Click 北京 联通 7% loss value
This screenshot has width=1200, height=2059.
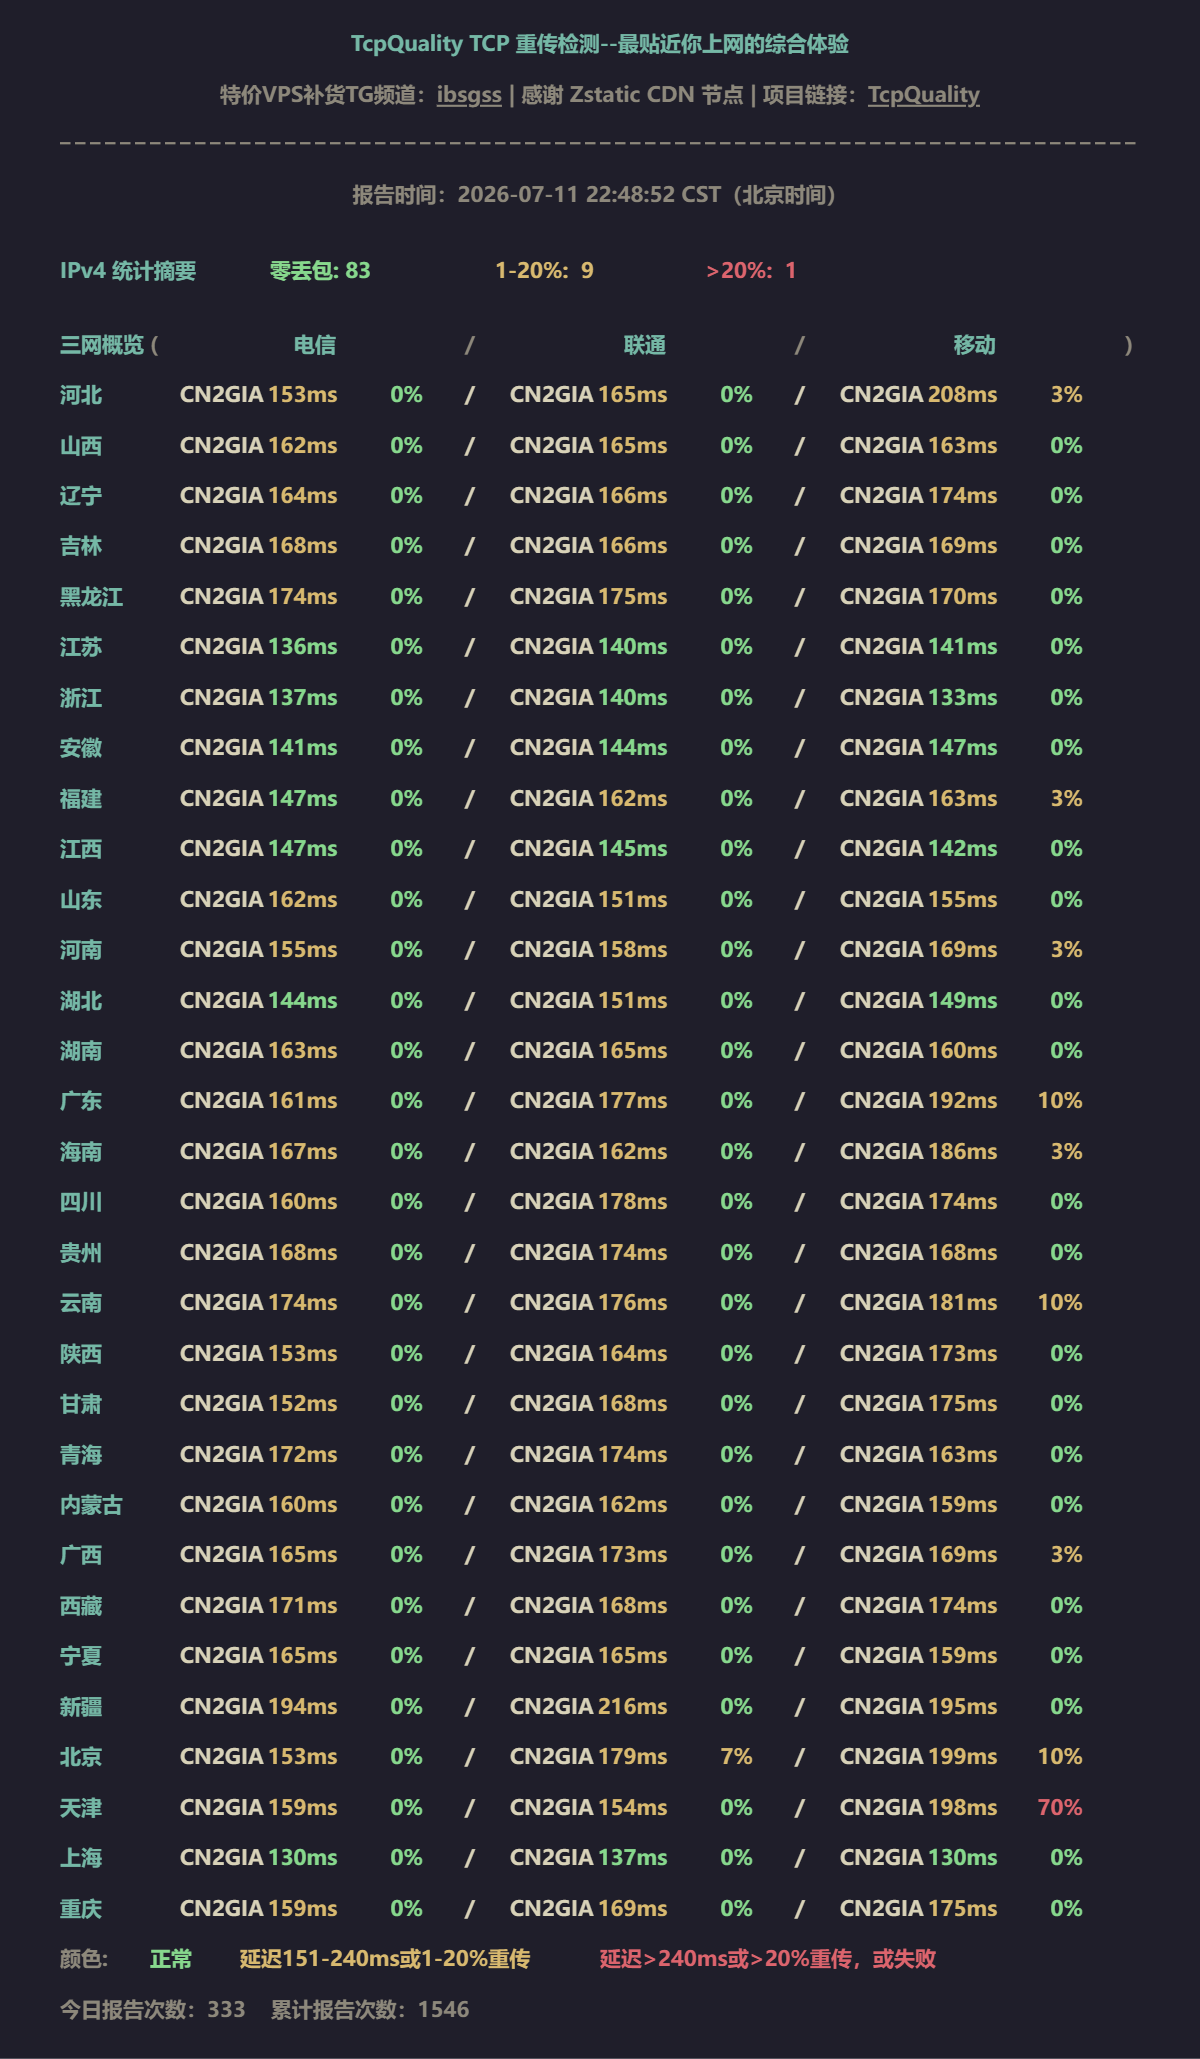click(x=736, y=1757)
